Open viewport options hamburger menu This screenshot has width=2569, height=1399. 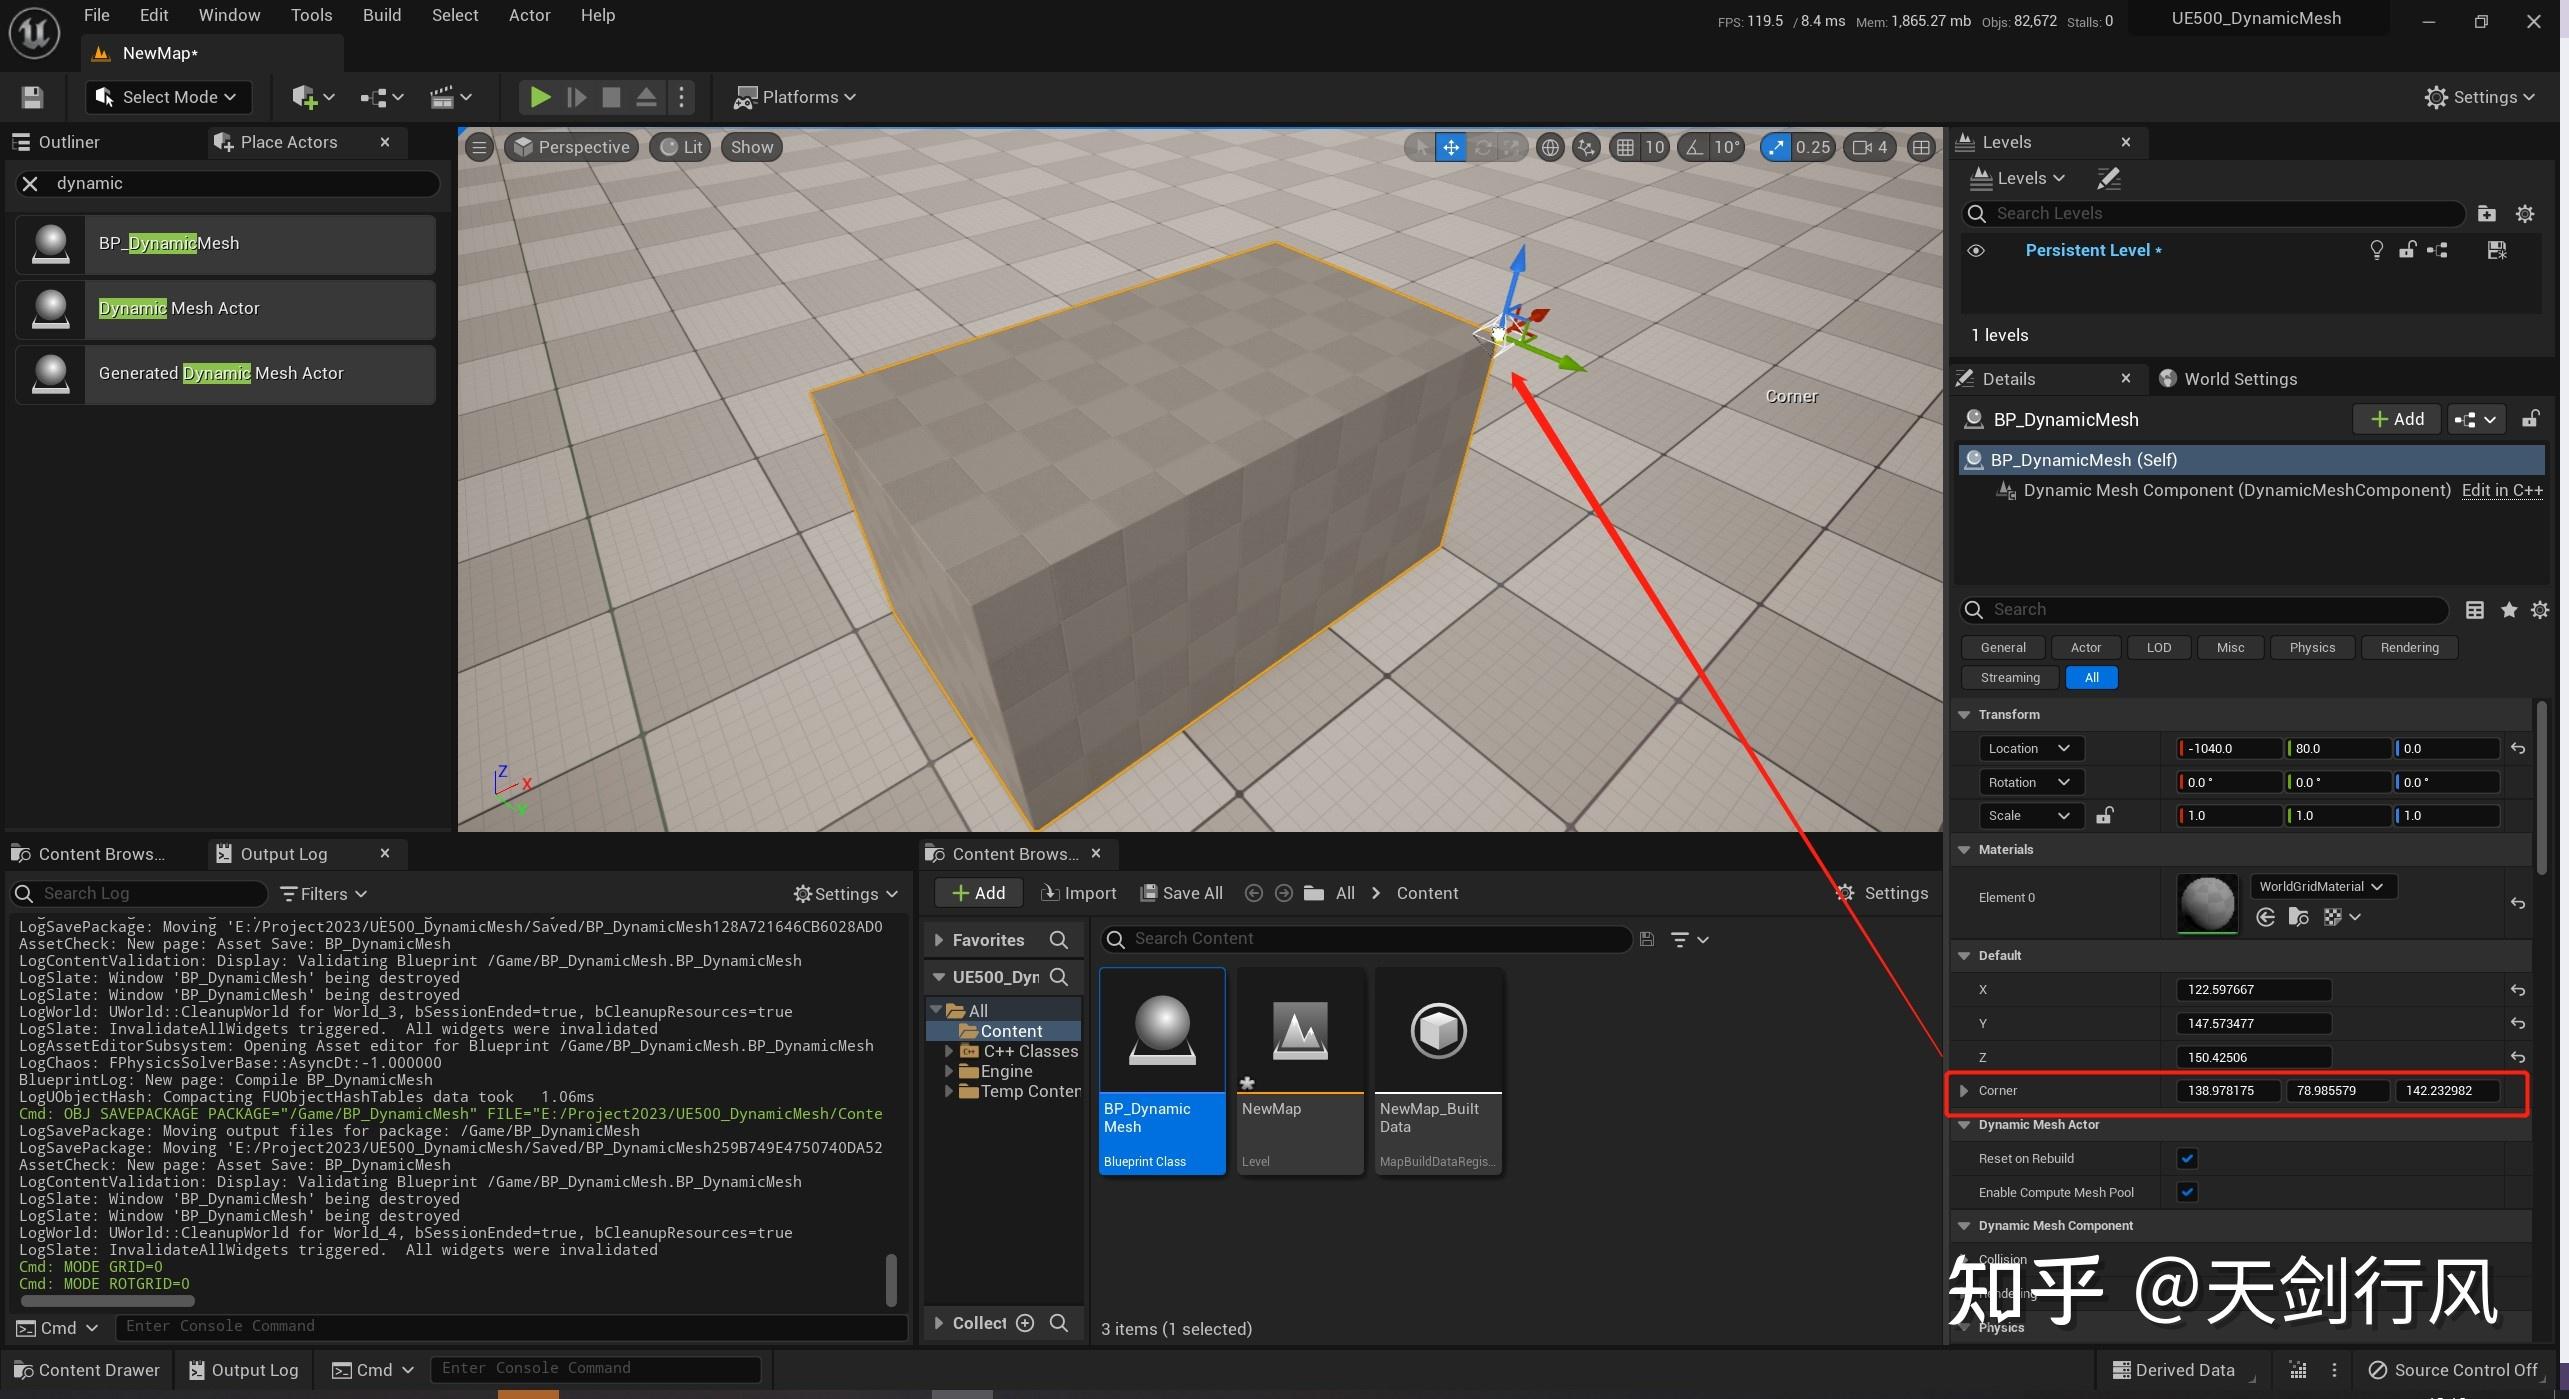[x=480, y=148]
